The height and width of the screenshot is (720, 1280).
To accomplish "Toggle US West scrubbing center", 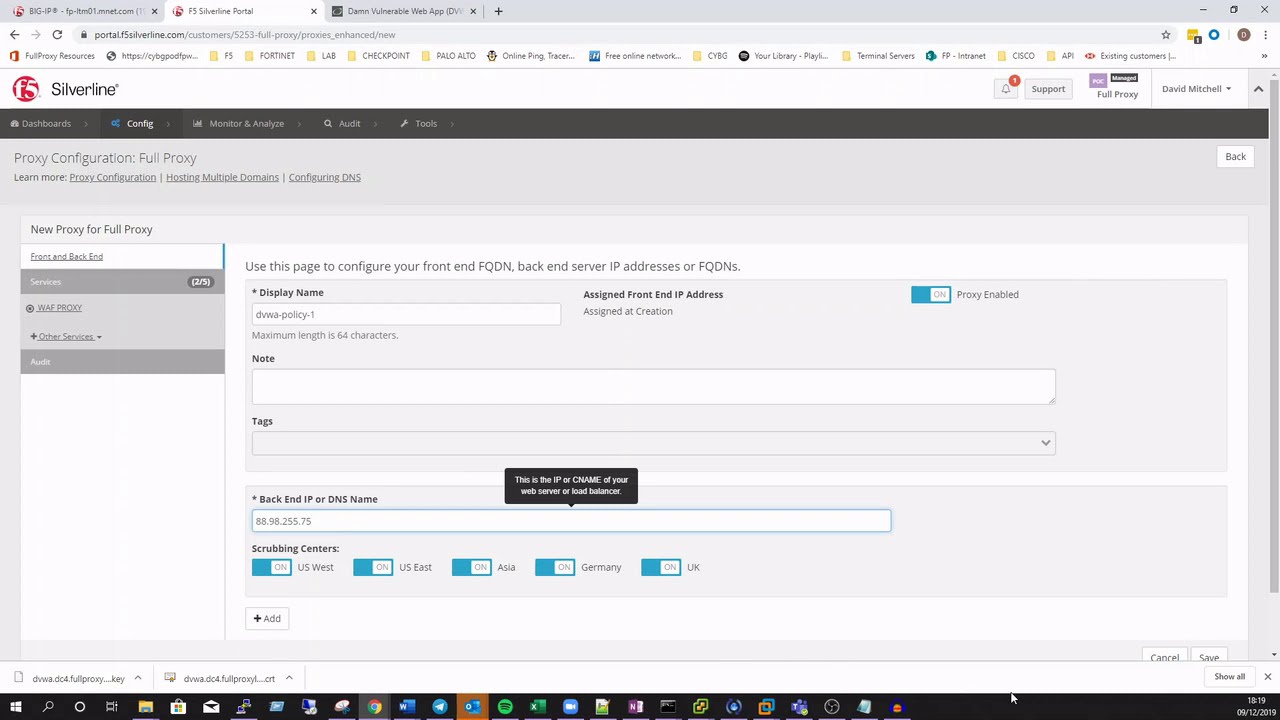I will coord(272,567).
